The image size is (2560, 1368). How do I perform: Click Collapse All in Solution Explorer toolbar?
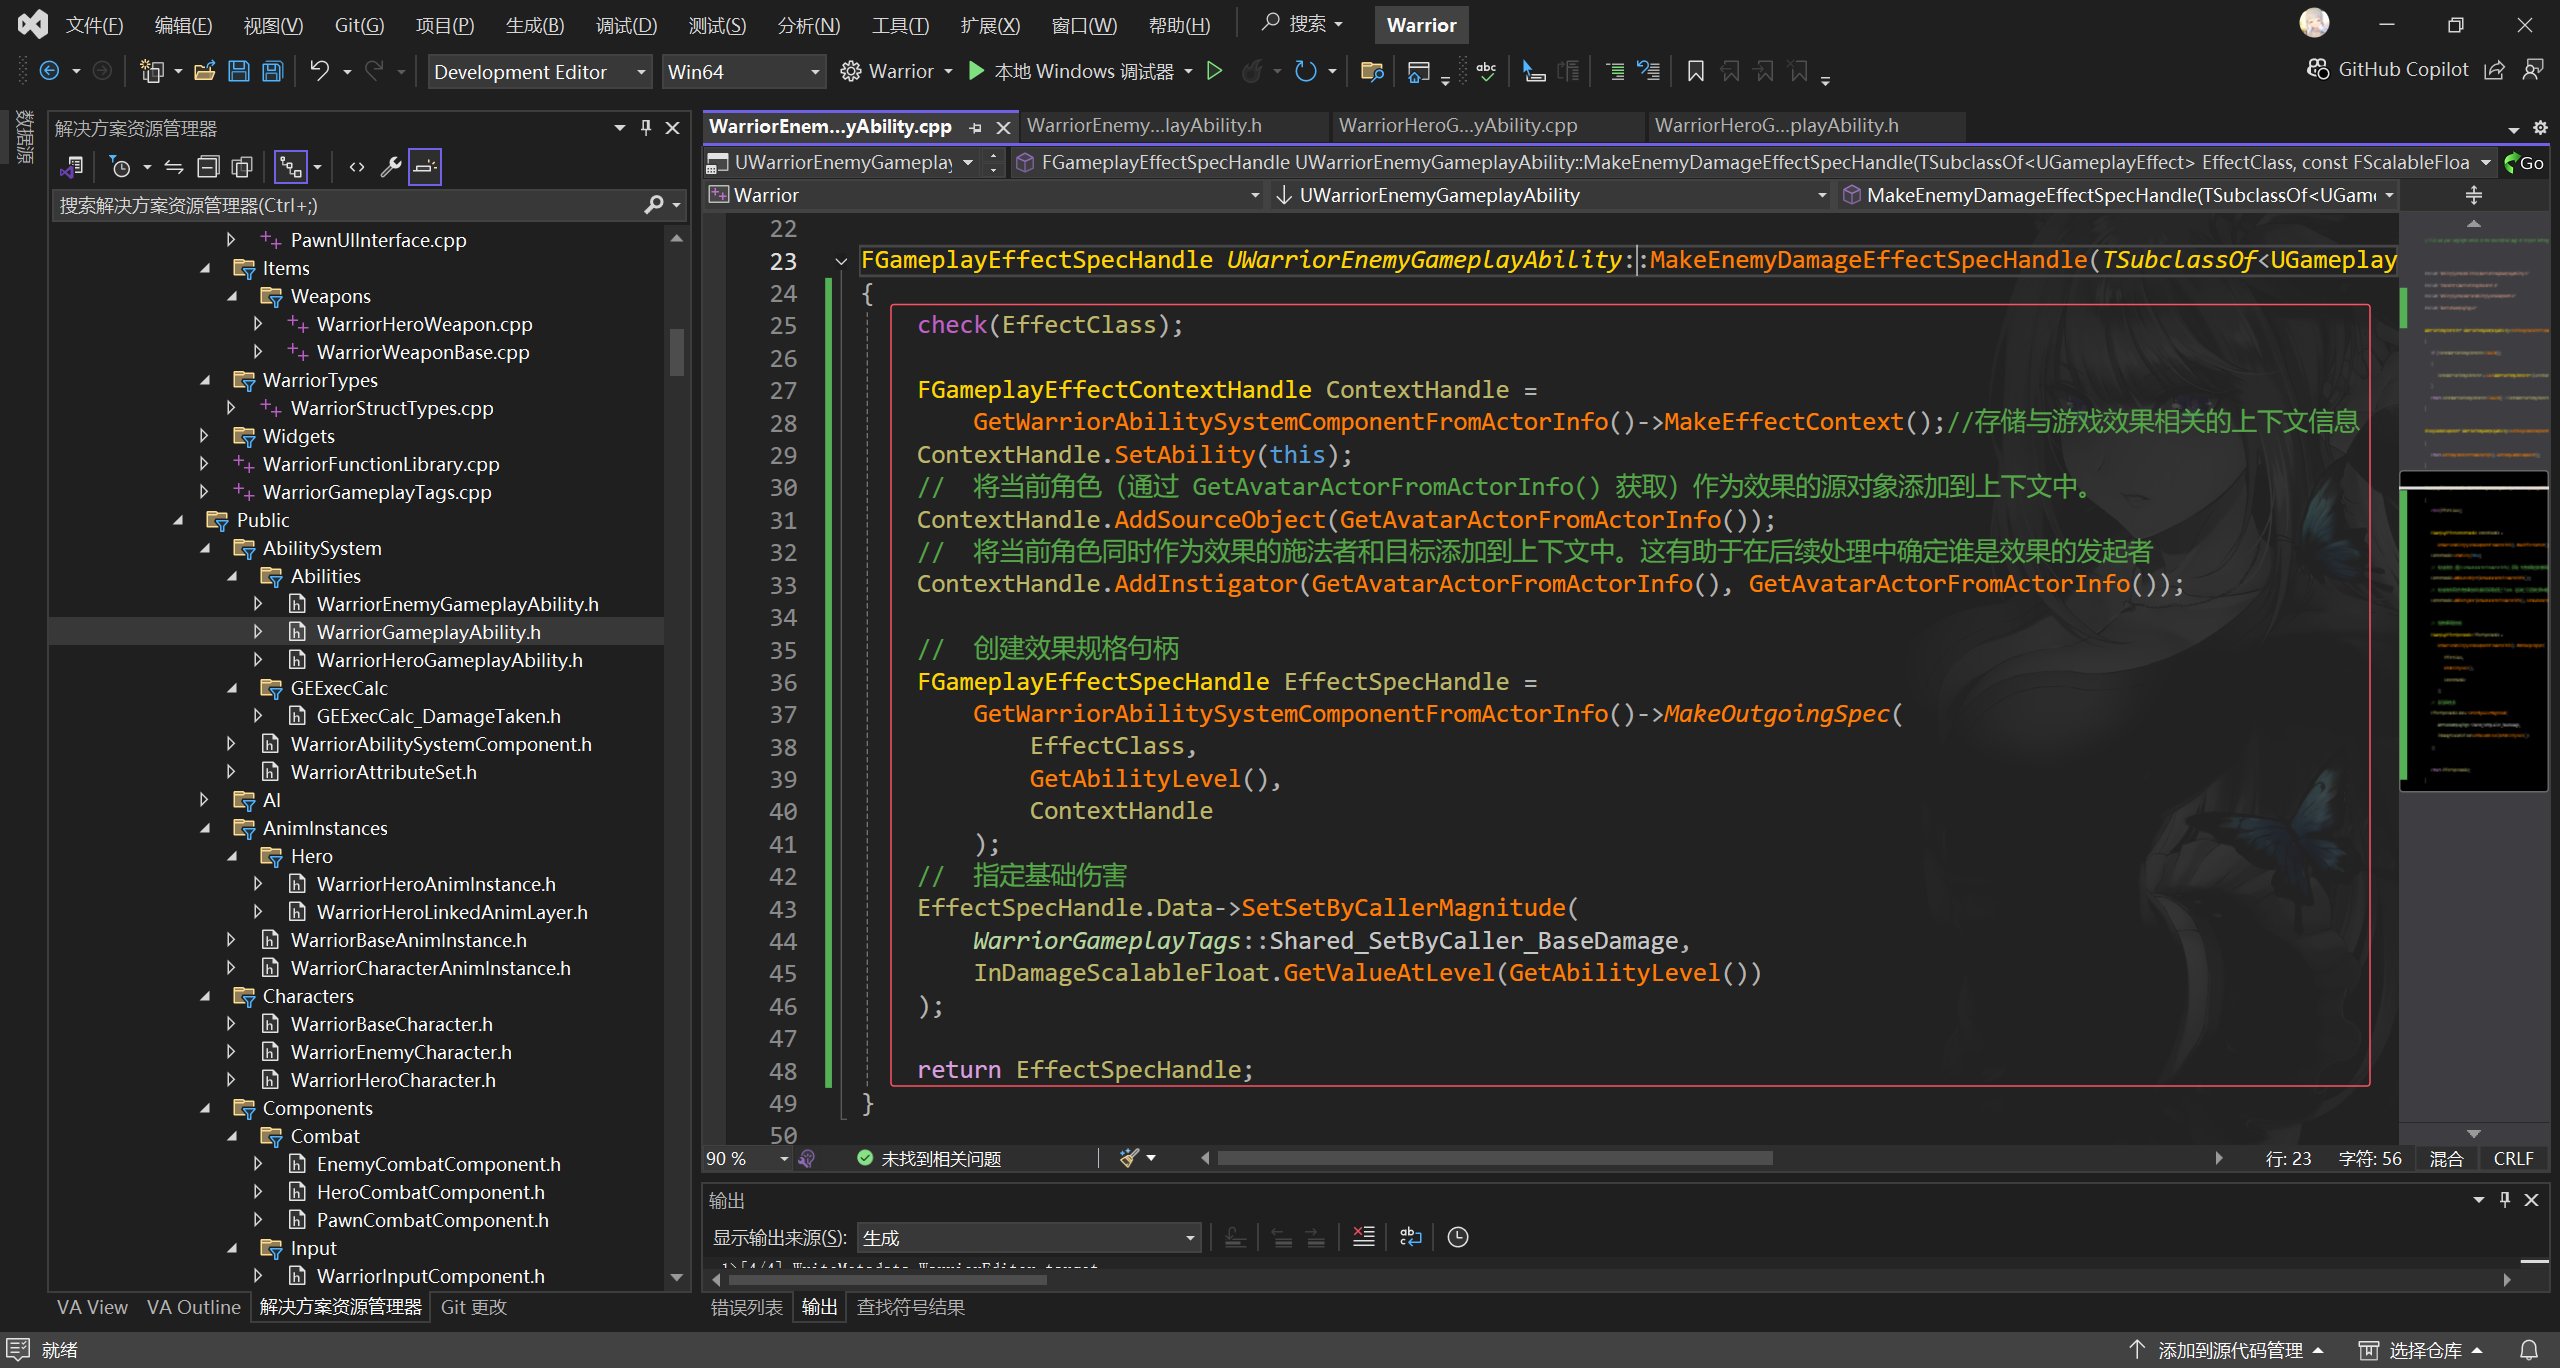(208, 167)
